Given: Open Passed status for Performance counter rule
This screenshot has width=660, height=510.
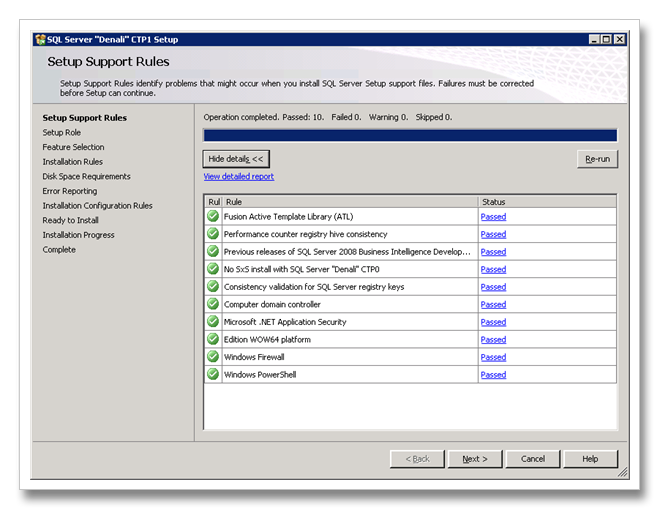Looking at the screenshot, I should point(493,234).
